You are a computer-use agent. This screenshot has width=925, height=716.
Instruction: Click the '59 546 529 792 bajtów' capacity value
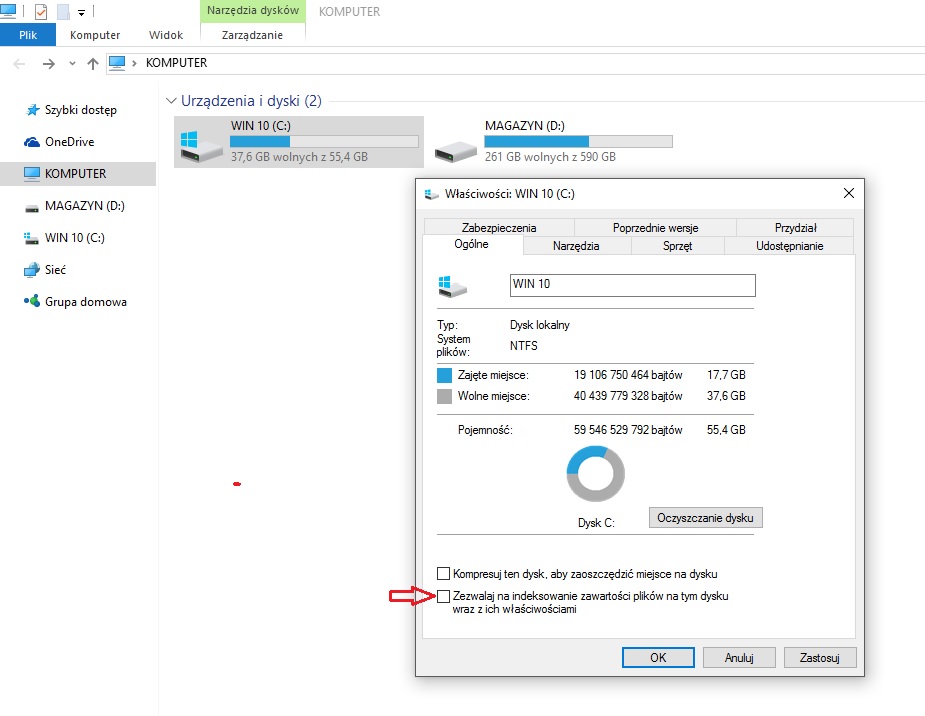click(x=628, y=430)
